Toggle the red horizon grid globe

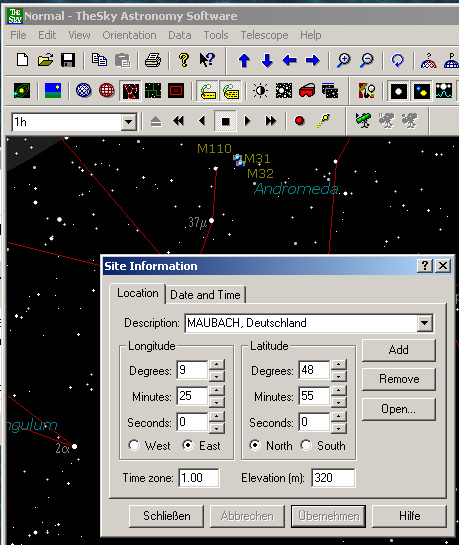pos(107,91)
